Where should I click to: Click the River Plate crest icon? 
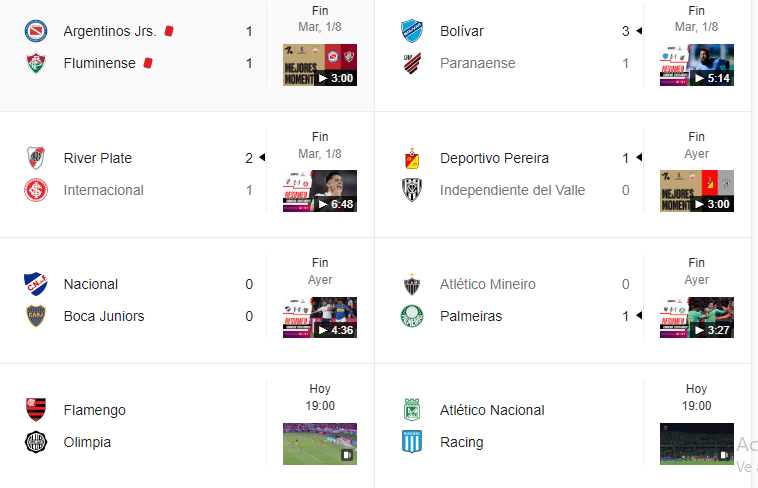36,158
